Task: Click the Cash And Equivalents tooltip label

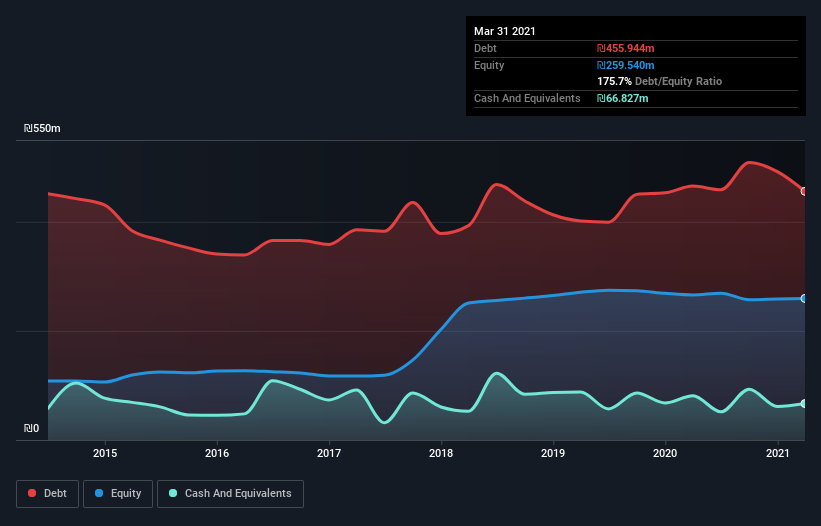Action: tap(527, 98)
